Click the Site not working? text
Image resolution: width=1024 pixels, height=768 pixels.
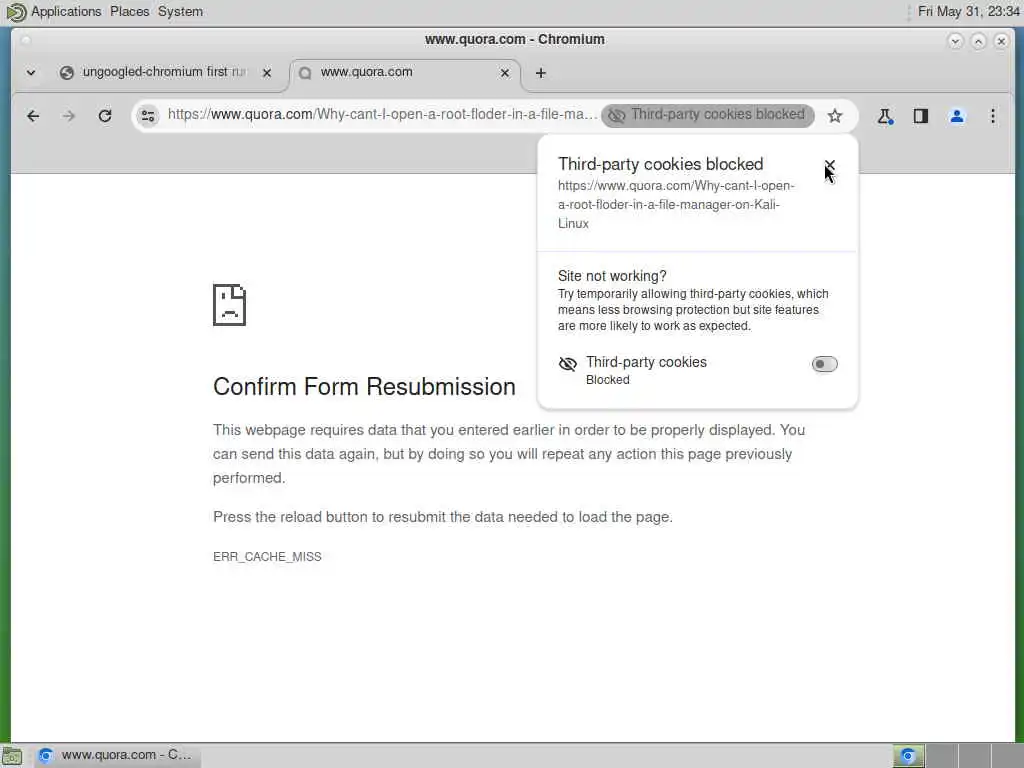tap(612, 276)
